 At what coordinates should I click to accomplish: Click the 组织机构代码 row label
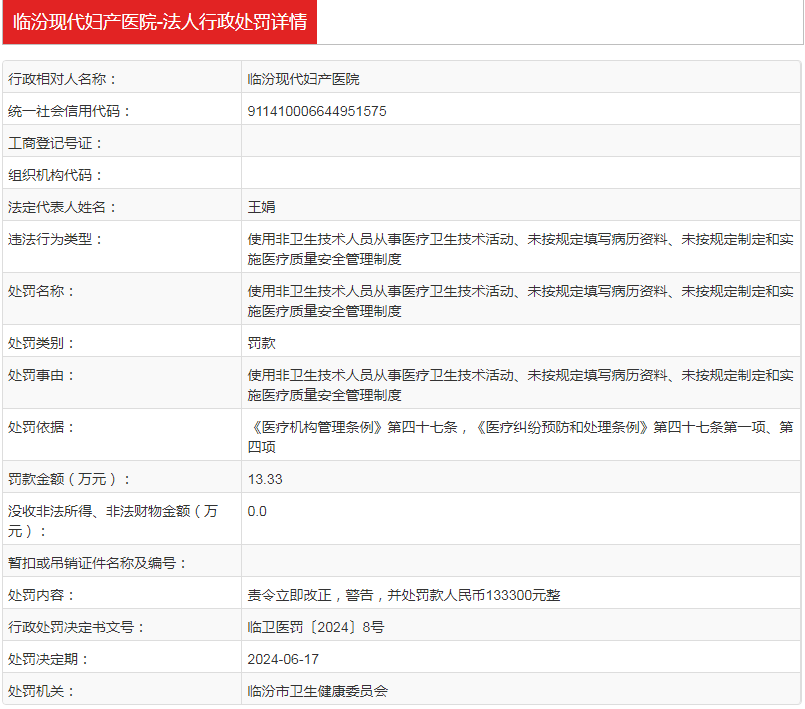[55, 175]
